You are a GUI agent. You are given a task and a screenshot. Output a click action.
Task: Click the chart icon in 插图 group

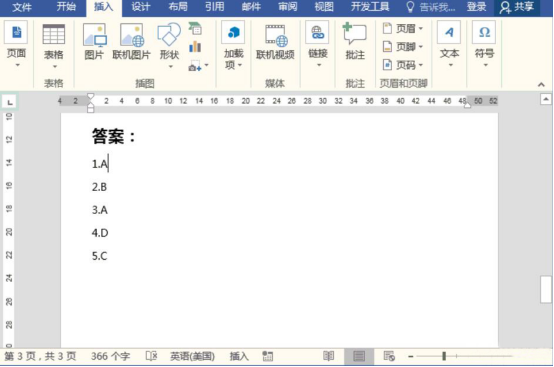coord(195,47)
